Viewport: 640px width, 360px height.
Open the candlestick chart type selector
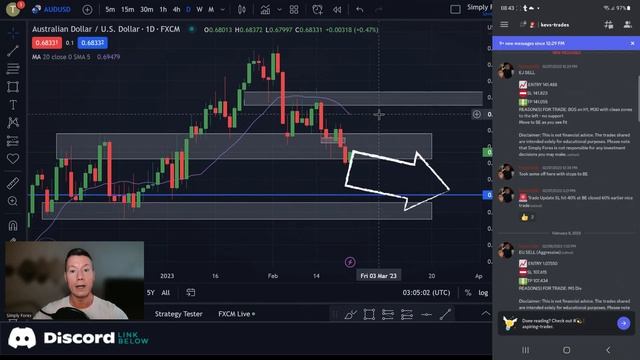point(242,9)
